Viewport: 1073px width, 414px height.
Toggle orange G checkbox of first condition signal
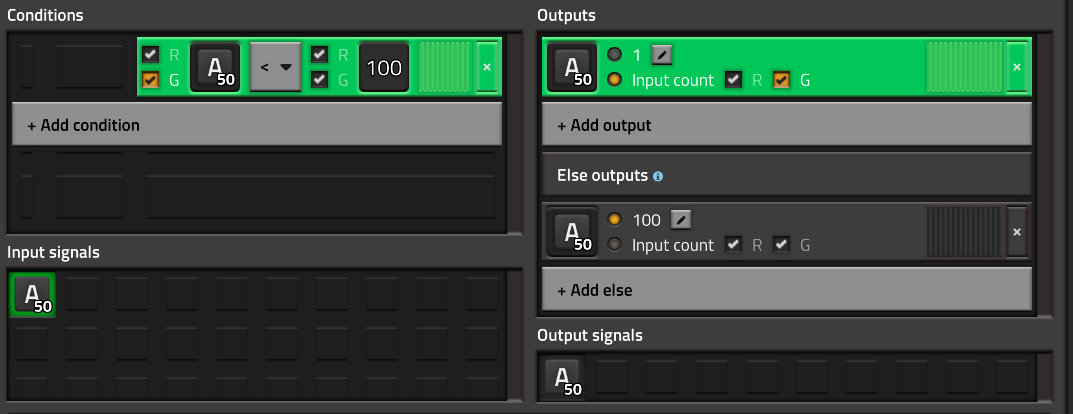click(151, 80)
